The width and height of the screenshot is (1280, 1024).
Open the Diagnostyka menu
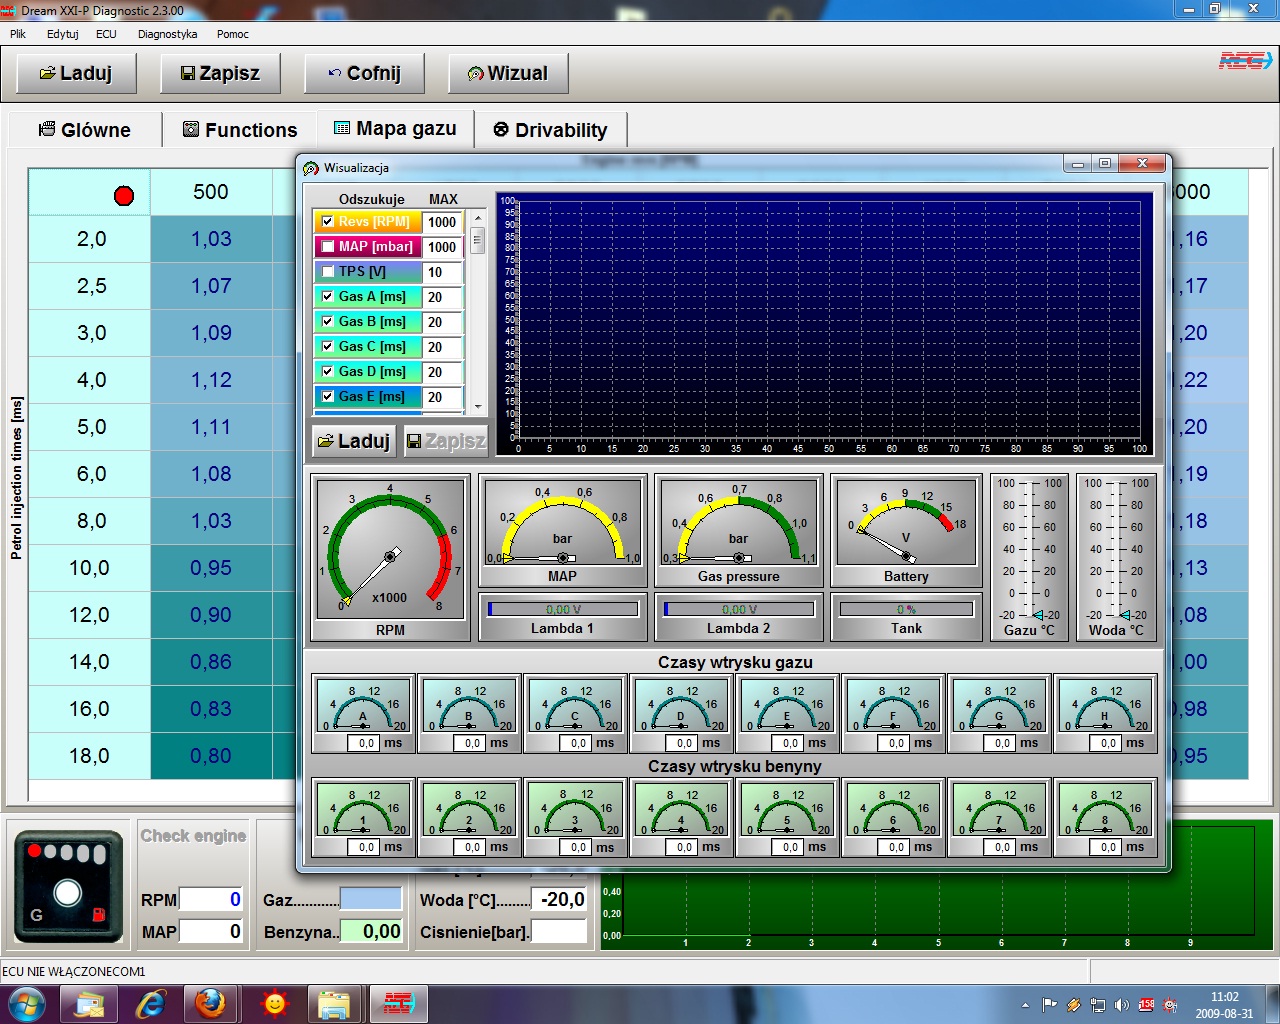coord(167,34)
